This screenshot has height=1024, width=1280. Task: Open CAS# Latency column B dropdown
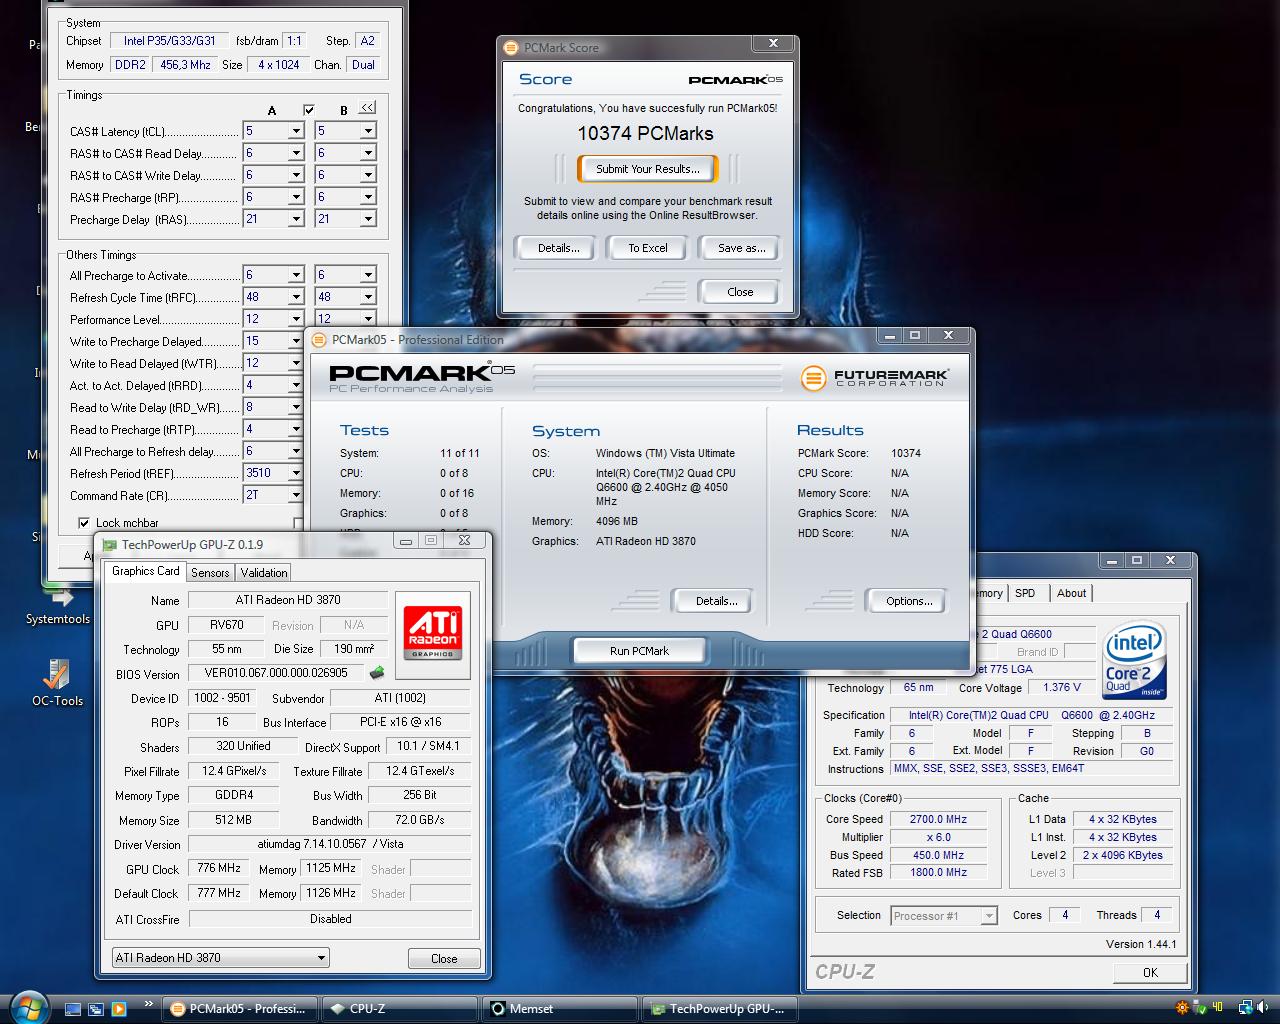[367, 131]
